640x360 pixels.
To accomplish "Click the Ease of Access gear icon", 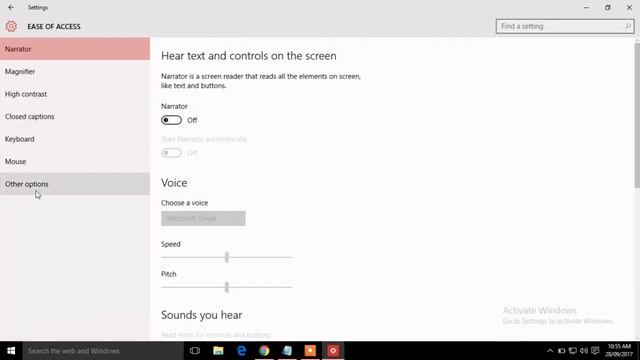I will (11, 27).
